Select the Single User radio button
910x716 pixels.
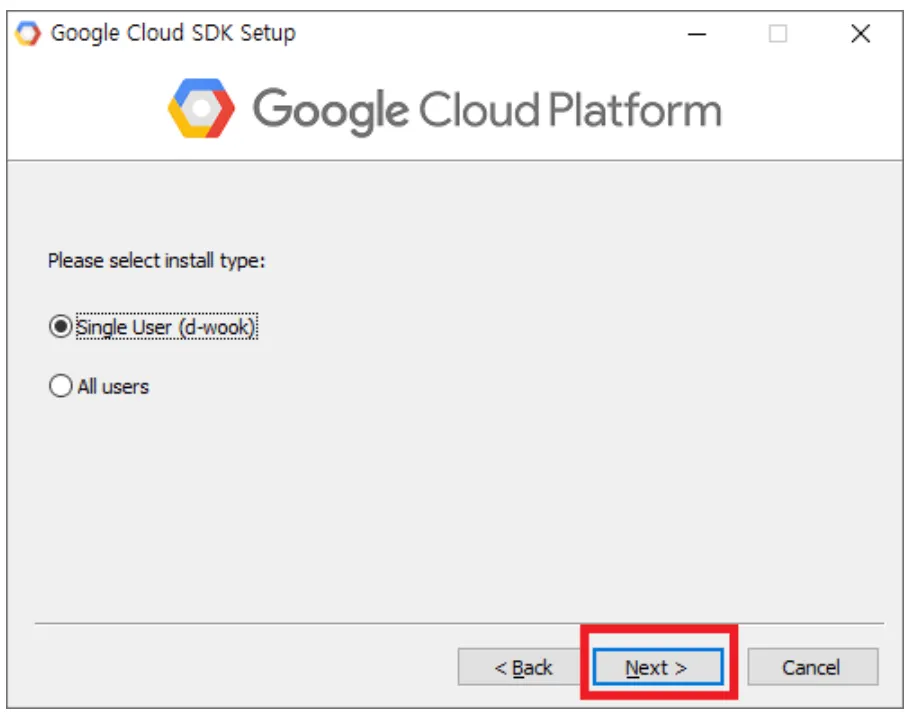pos(61,327)
